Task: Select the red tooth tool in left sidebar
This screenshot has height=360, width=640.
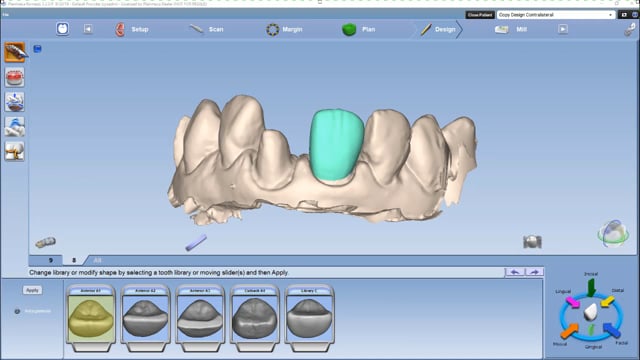Action: 15,77
